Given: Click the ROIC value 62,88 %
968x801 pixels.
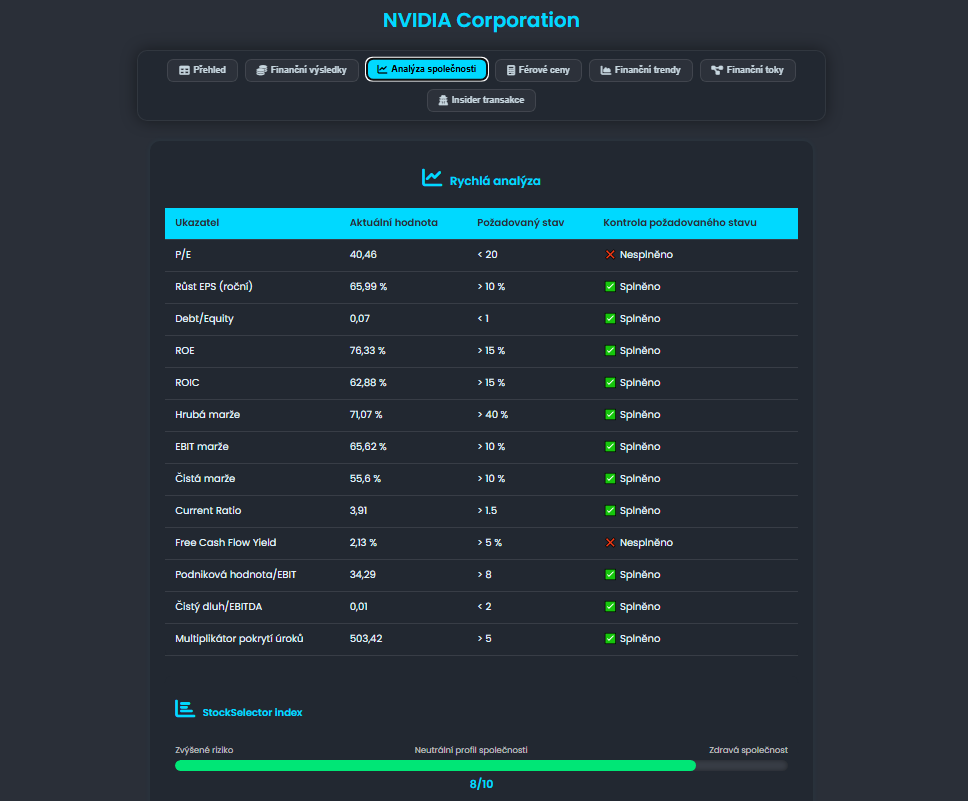Looking at the screenshot, I should [x=369, y=383].
